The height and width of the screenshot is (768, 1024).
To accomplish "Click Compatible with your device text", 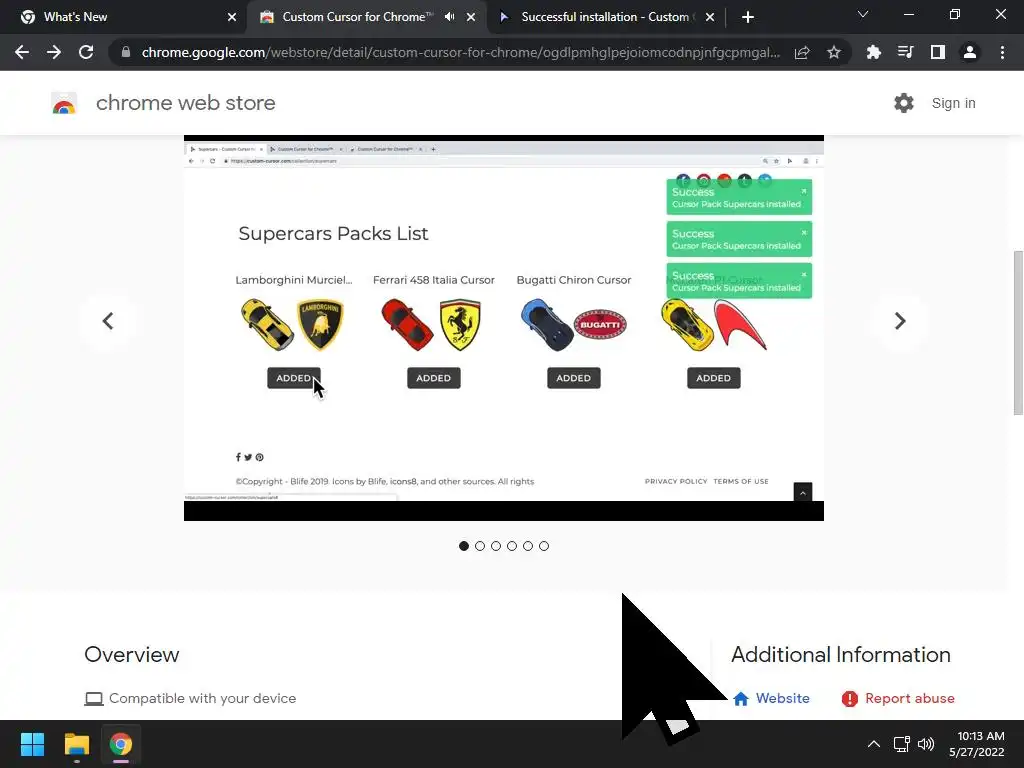I will coord(202,698).
